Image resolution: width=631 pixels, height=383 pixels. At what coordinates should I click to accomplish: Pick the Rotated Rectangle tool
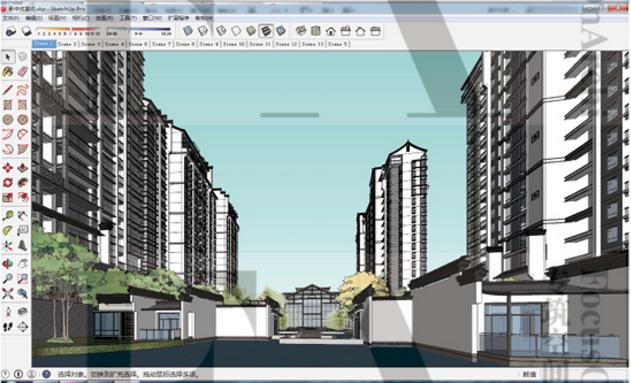coord(23,105)
